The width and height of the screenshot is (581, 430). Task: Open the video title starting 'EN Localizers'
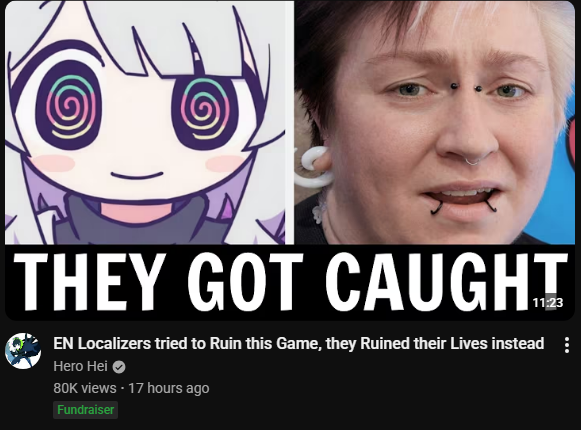tap(299, 343)
